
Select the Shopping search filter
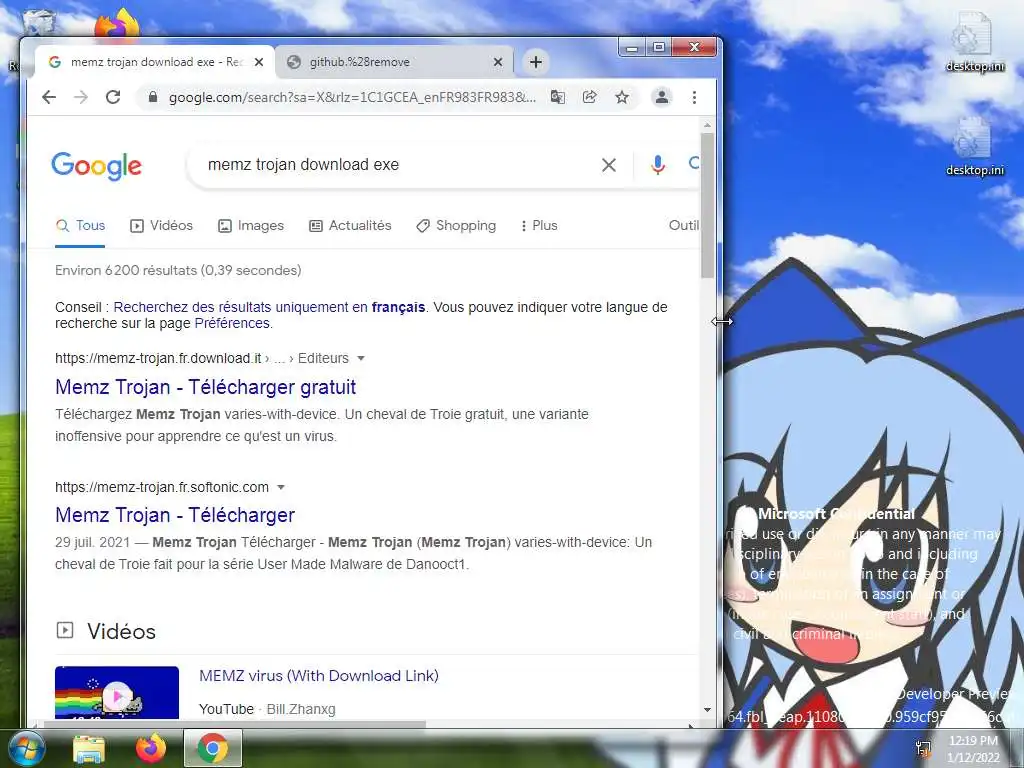456,225
